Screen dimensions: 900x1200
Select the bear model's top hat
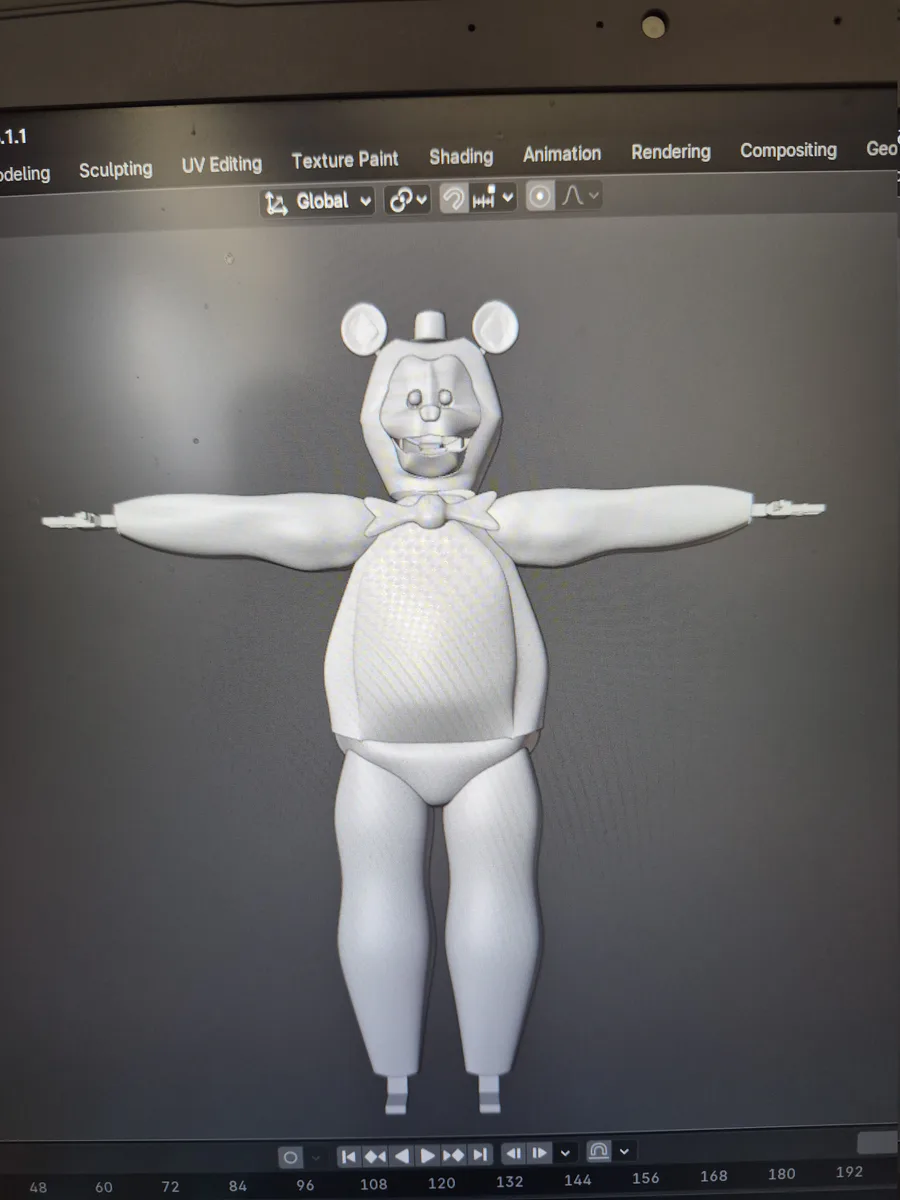[x=429, y=326]
